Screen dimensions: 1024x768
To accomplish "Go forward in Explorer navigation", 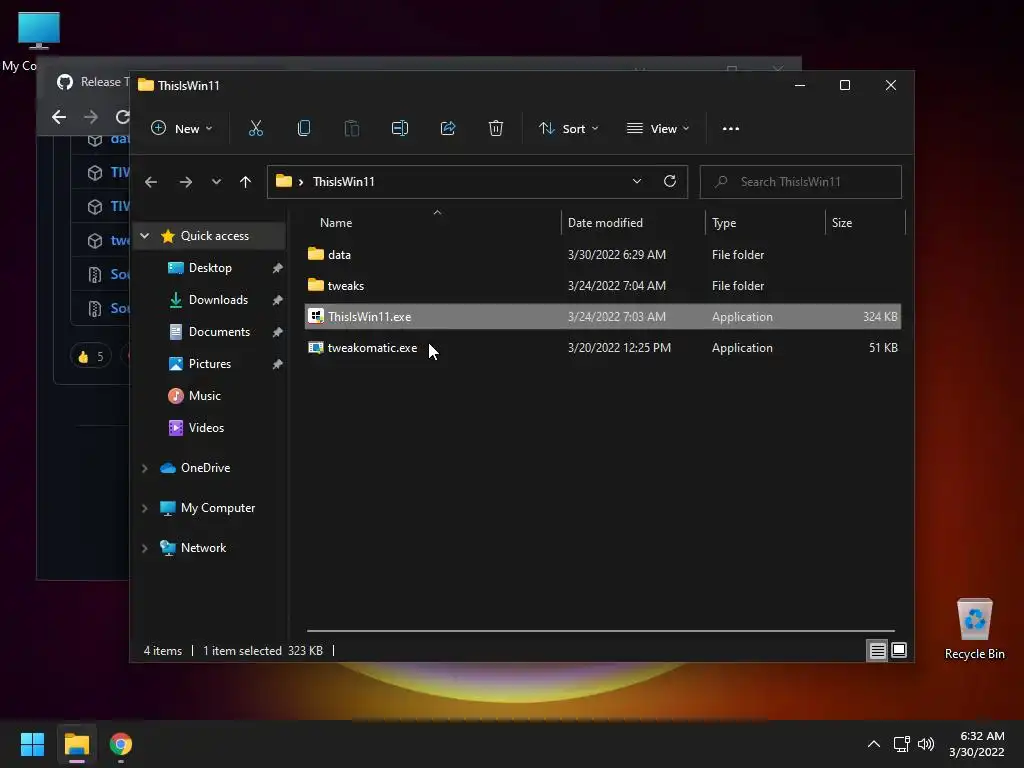I will pos(185,182).
